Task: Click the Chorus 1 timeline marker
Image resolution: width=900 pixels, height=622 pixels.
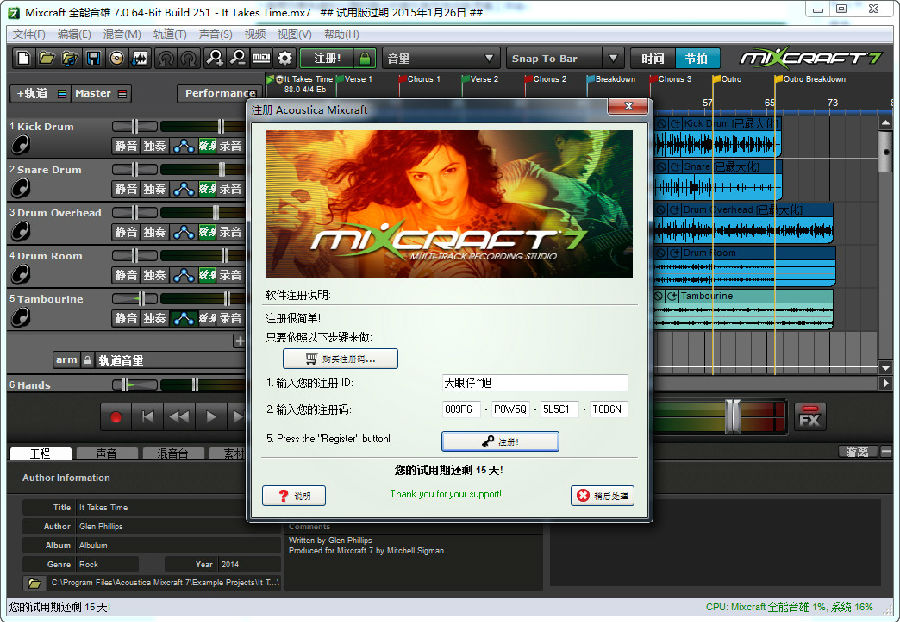Action: coord(420,80)
